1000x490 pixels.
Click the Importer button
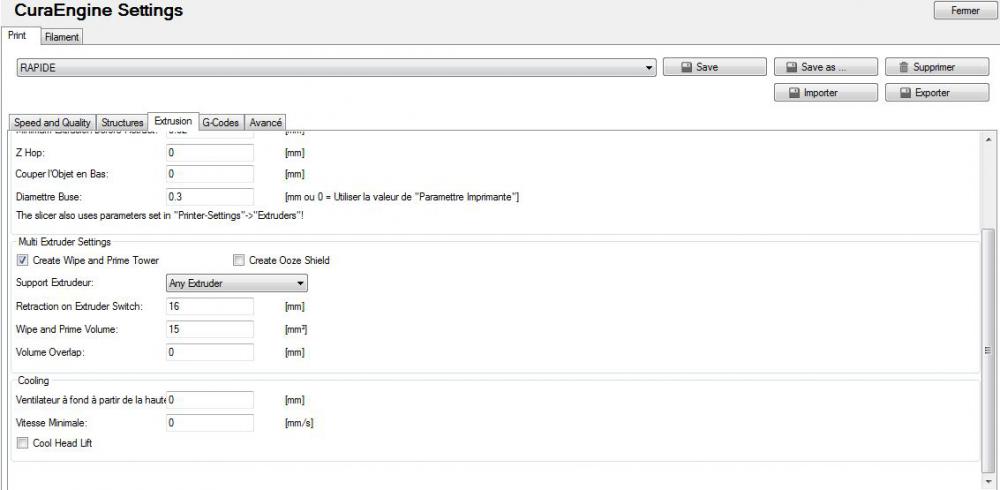826,93
